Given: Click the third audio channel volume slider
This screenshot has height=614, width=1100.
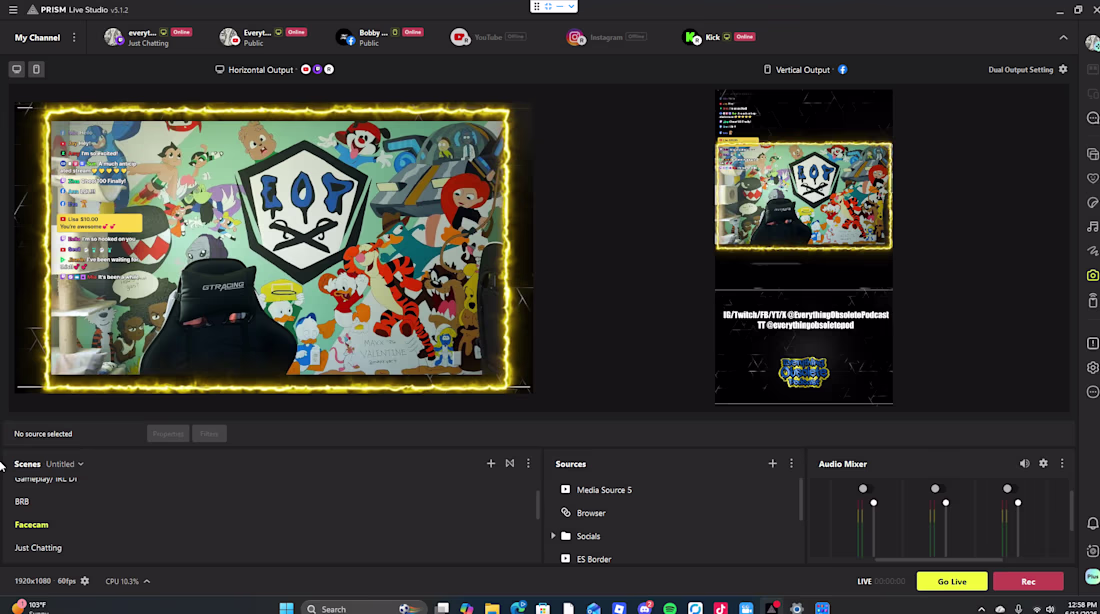Looking at the screenshot, I should [x=1018, y=528].
